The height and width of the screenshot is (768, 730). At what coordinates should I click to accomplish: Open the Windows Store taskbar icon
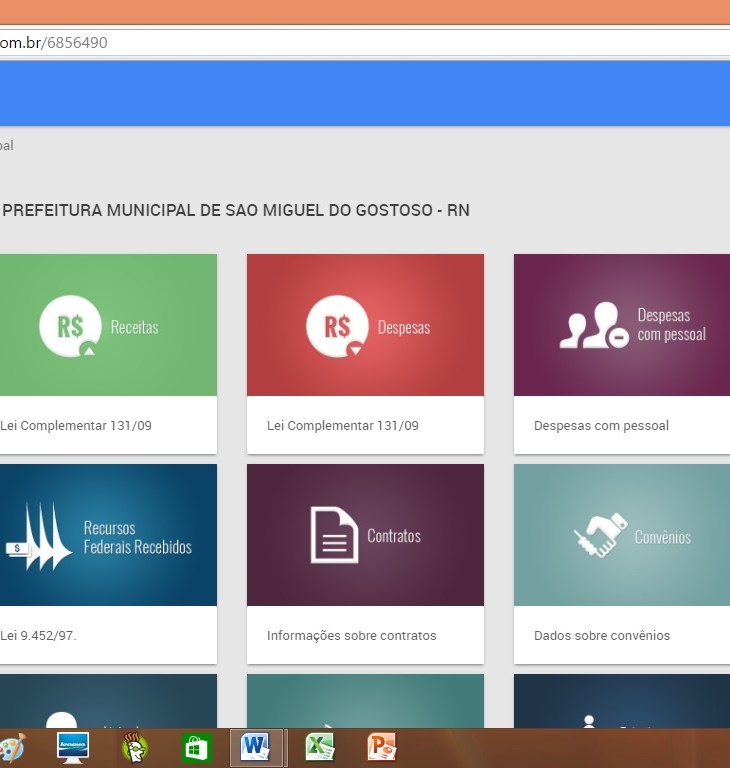point(196,747)
